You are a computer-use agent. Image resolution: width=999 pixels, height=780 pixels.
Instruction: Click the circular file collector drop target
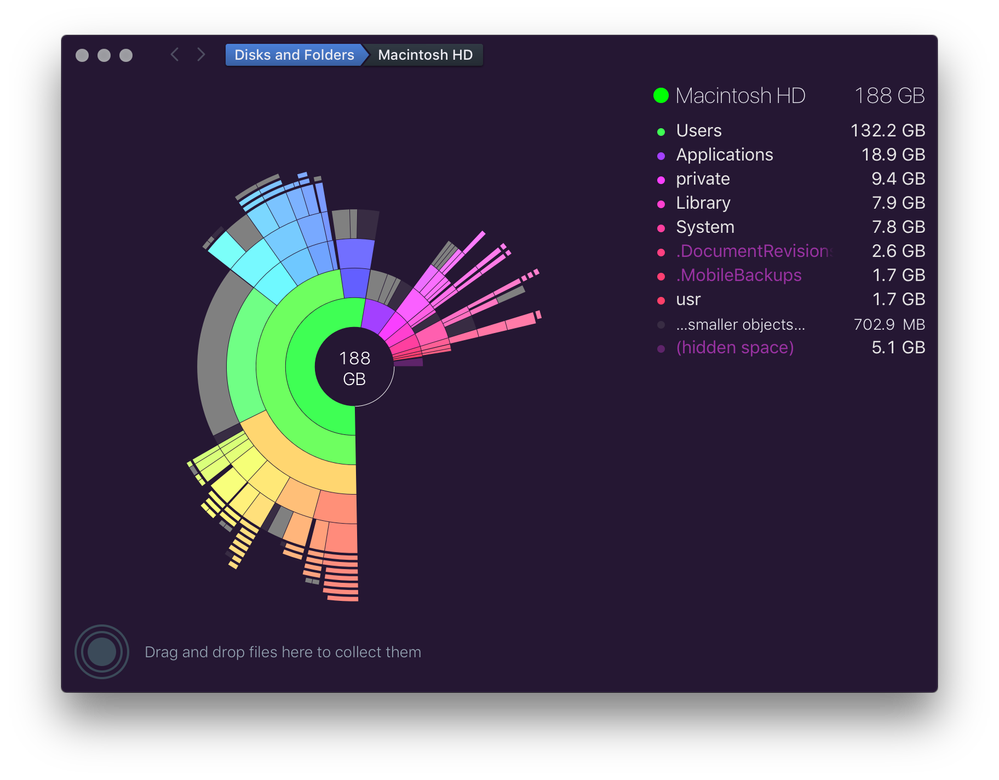pos(102,651)
